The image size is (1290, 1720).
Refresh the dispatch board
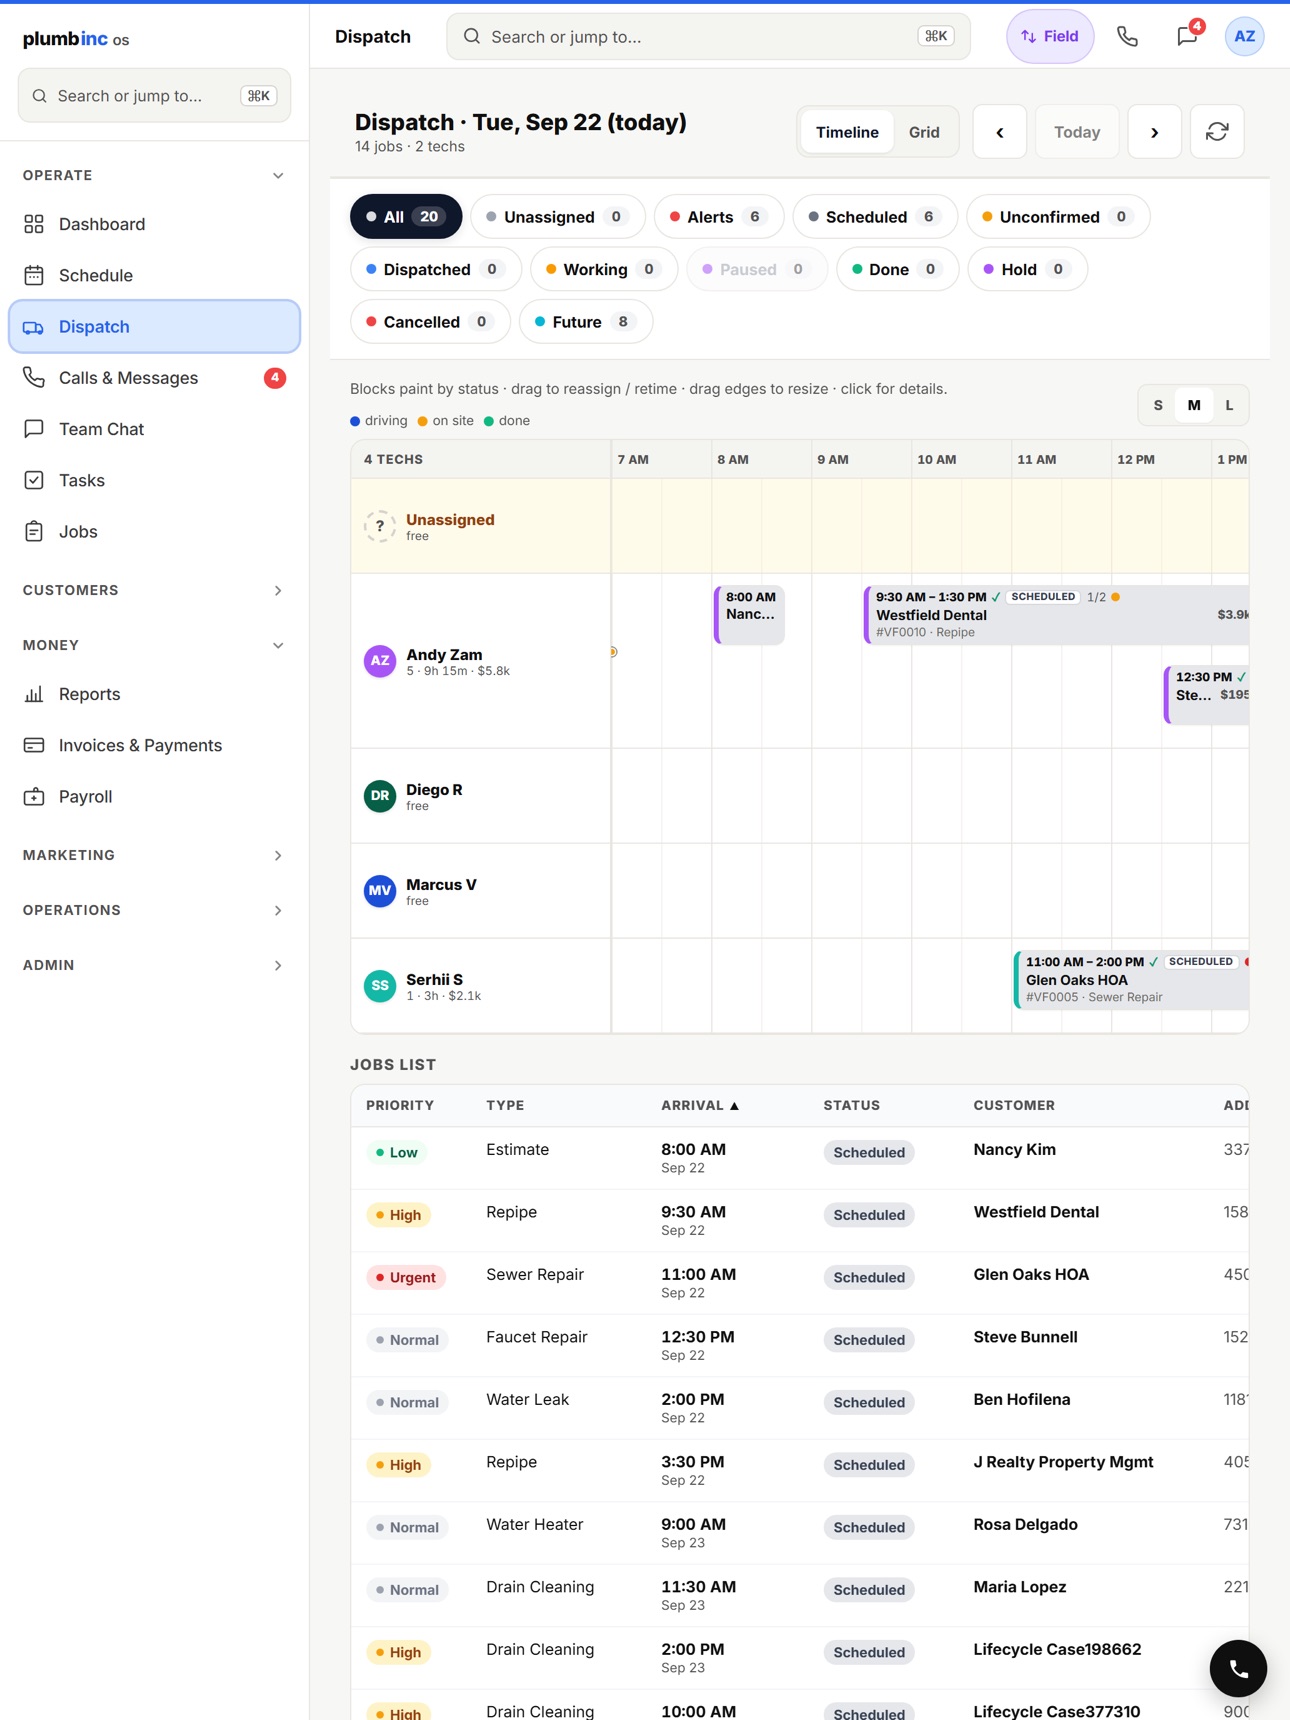[1217, 132]
